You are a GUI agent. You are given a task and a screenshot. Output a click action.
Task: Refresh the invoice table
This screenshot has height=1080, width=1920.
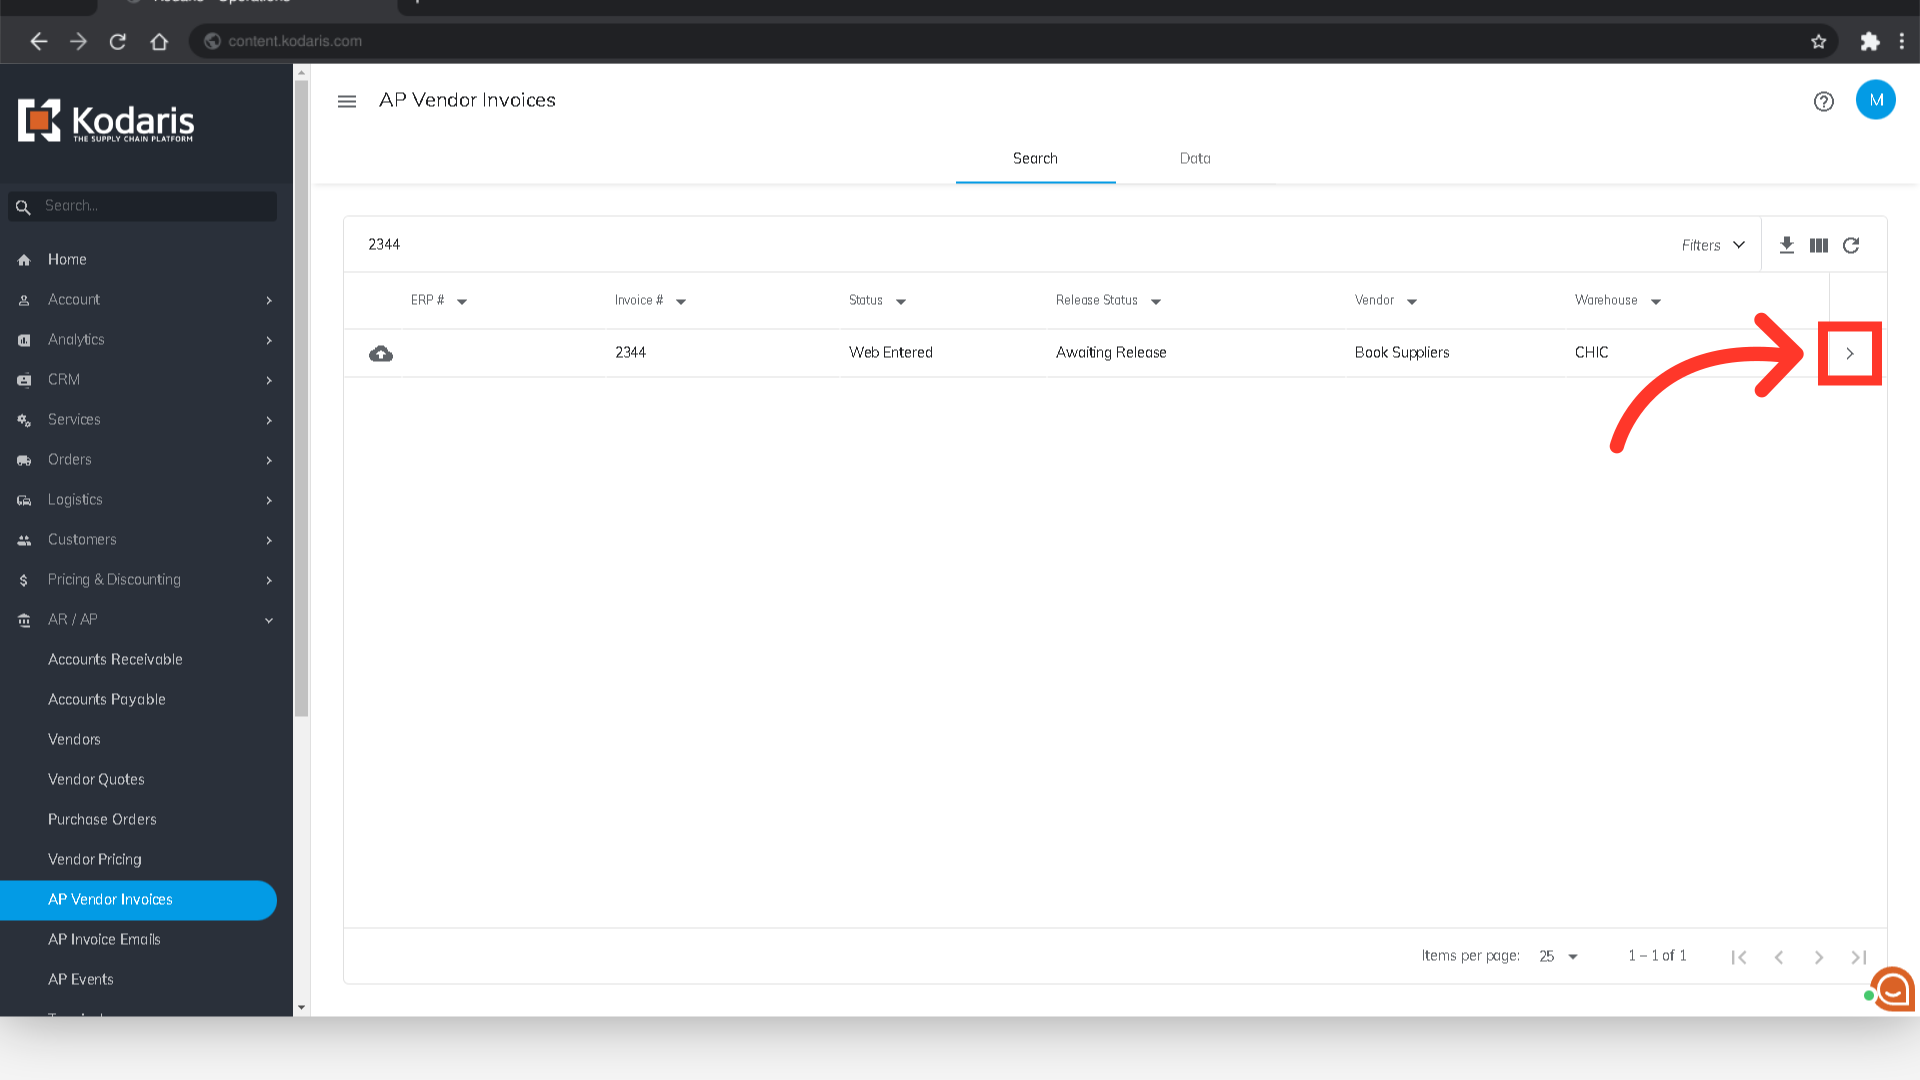(x=1851, y=245)
